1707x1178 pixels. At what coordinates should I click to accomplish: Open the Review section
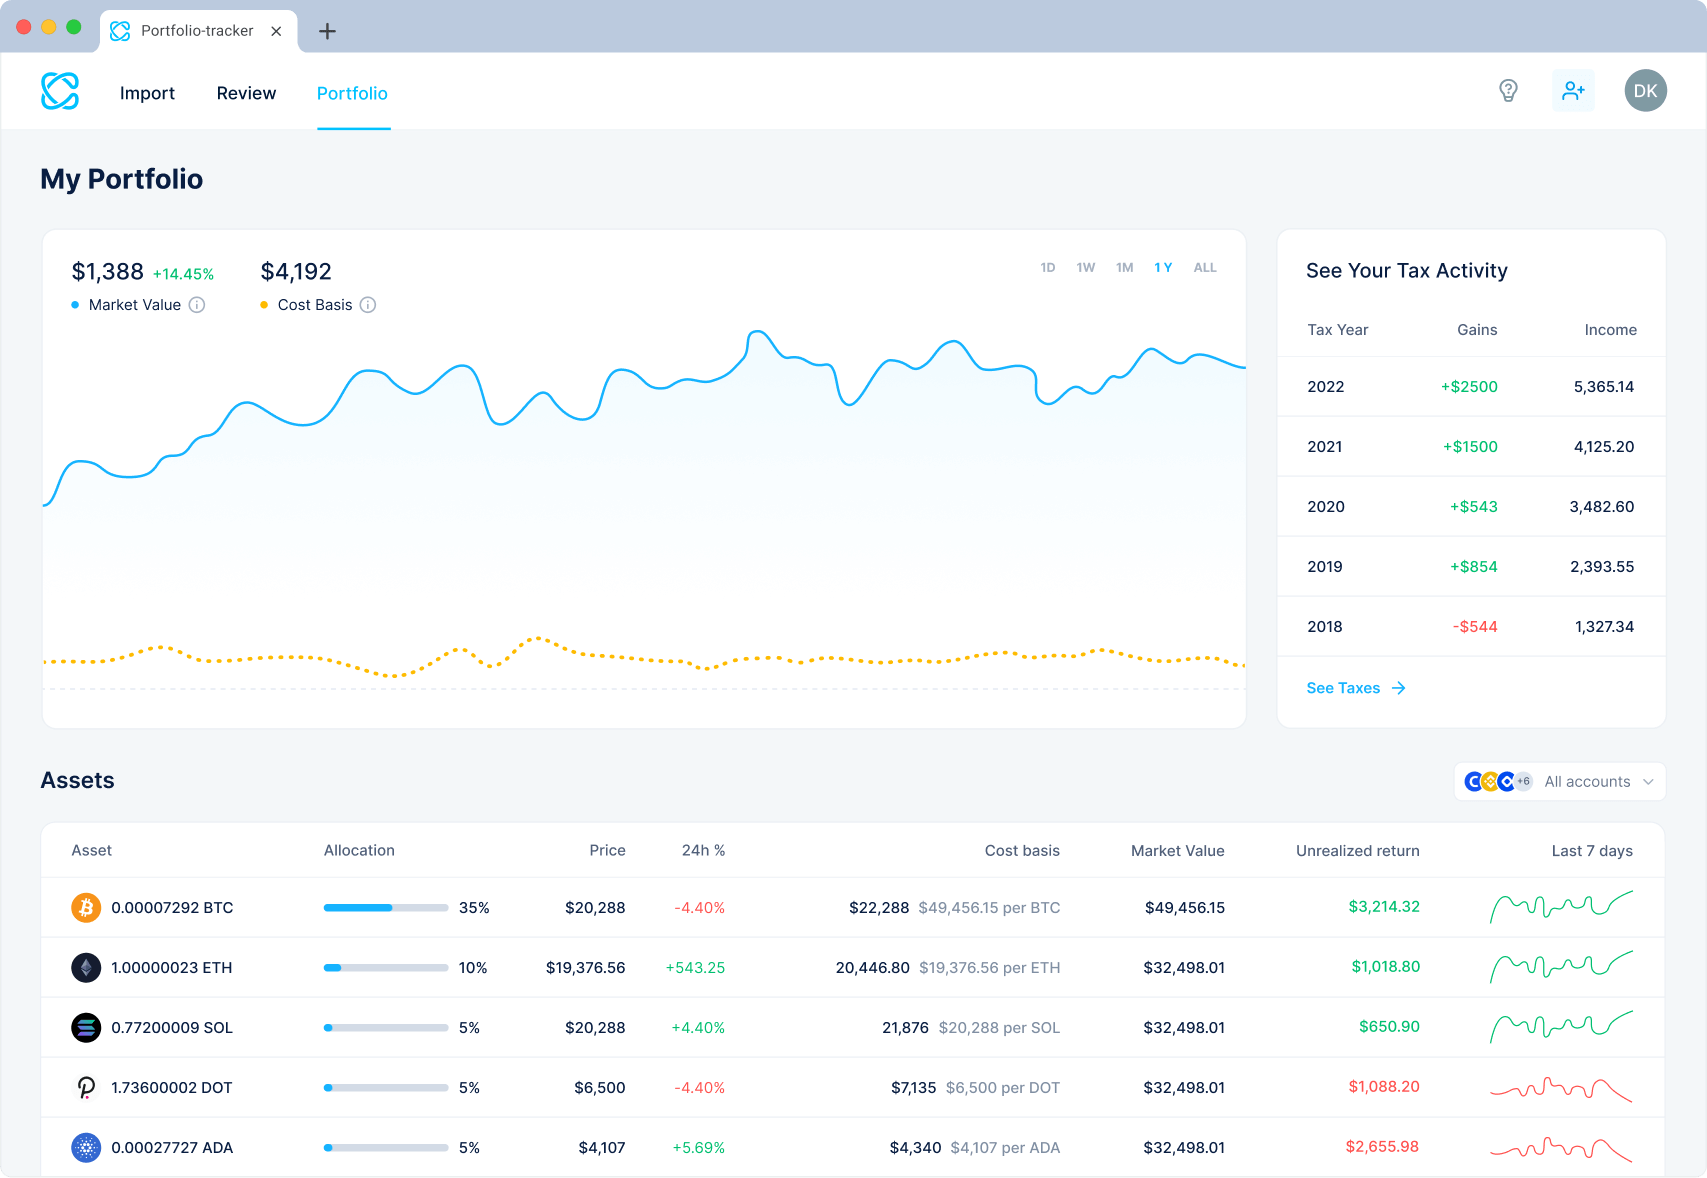coord(246,92)
